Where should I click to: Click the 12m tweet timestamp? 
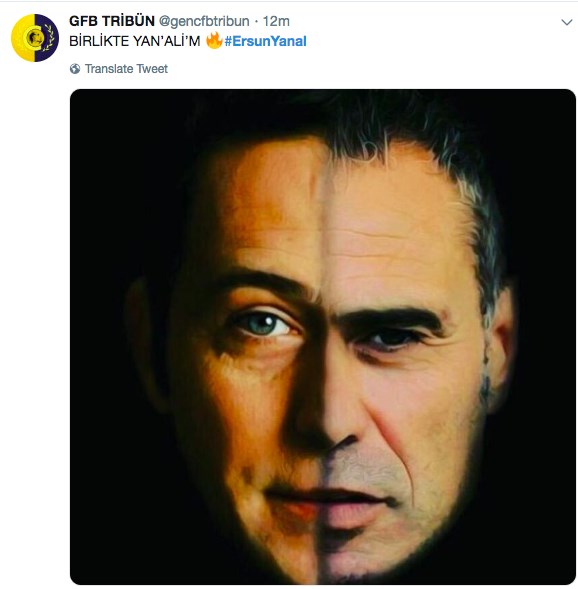[x=276, y=21]
